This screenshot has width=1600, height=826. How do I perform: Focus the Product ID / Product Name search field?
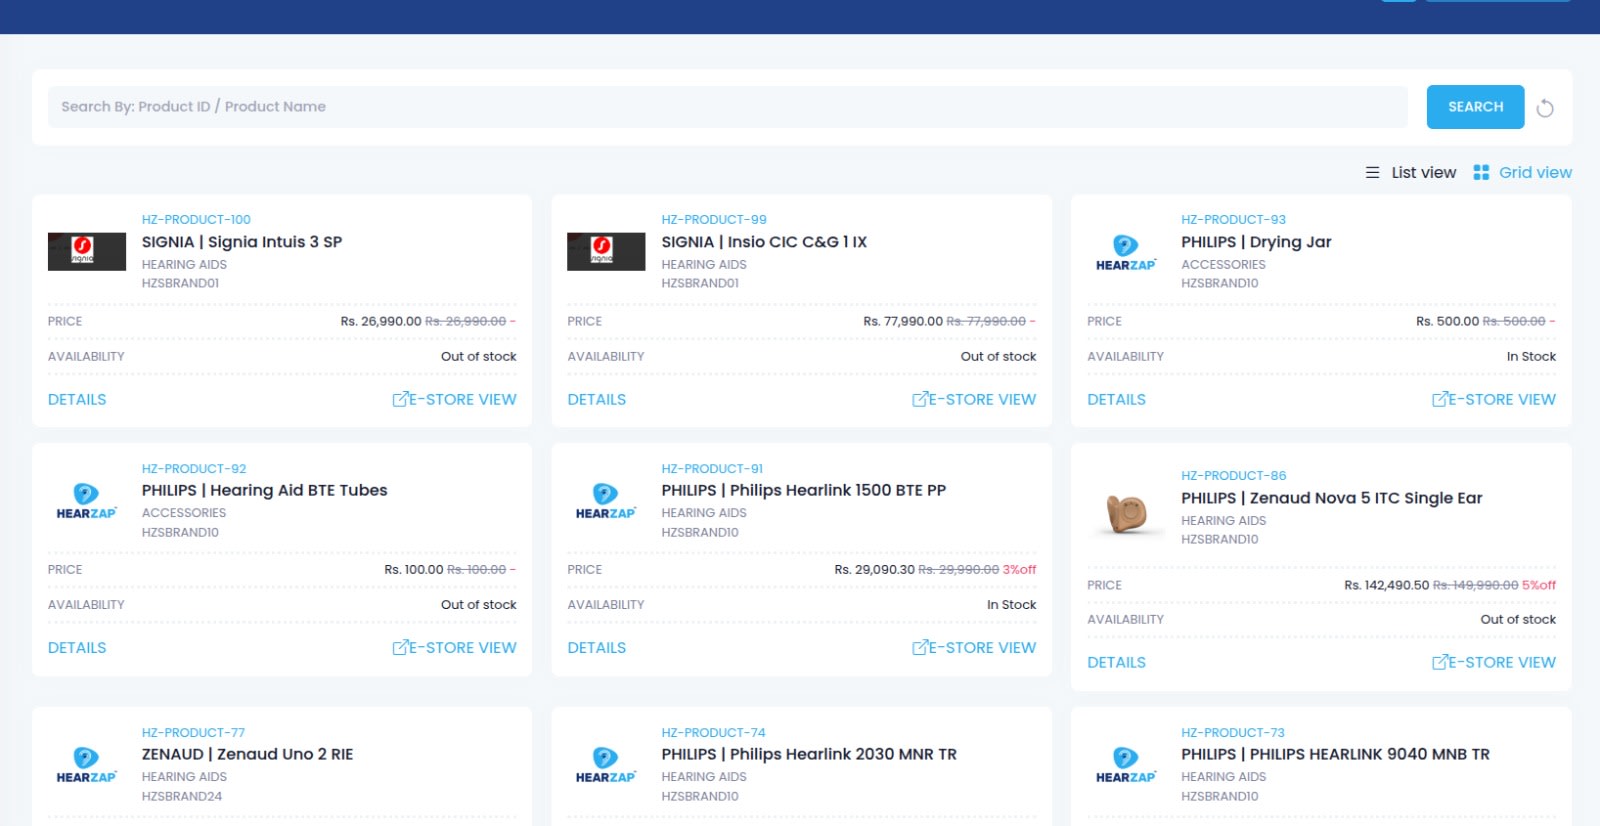(728, 107)
